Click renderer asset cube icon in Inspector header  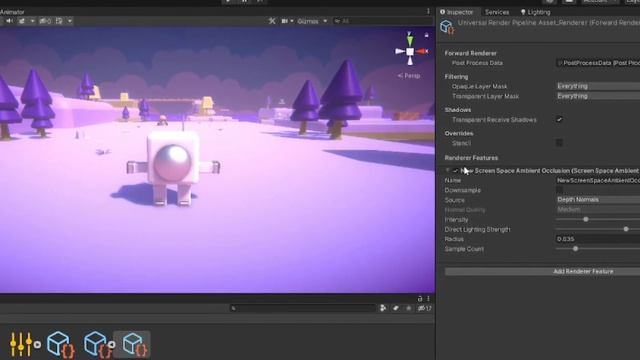[447, 27]
